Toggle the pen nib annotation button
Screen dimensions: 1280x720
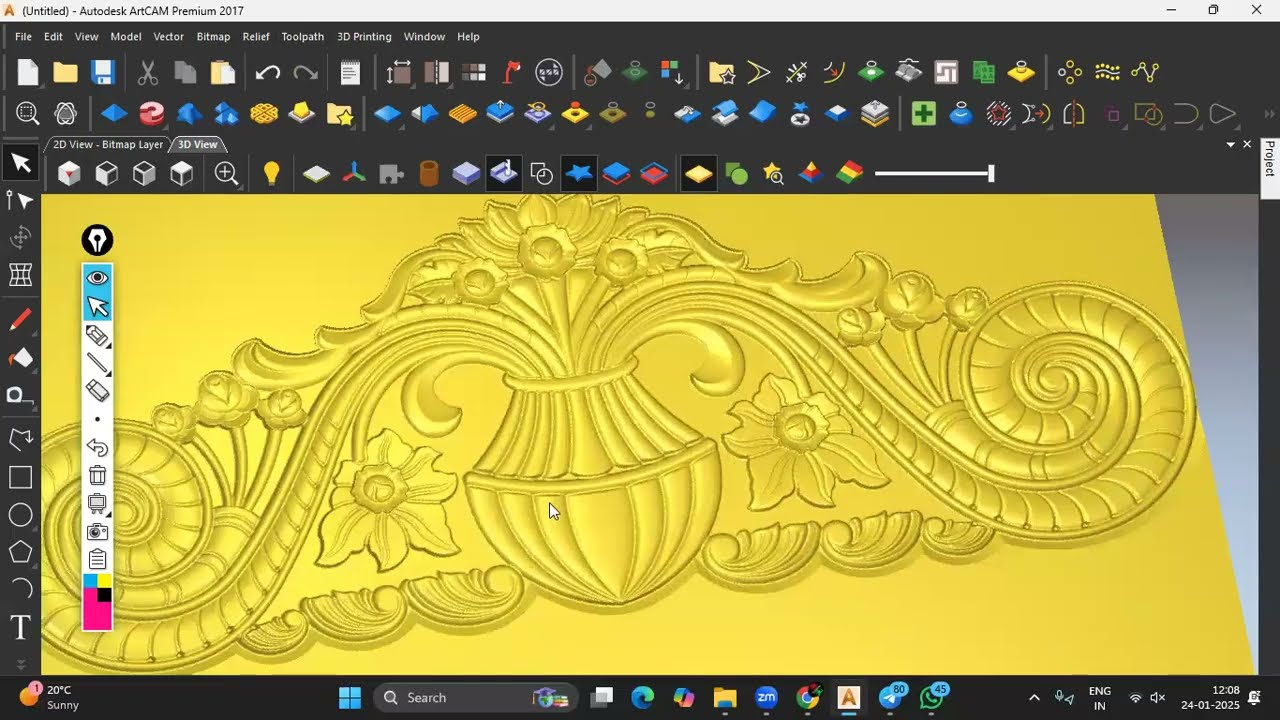(97, 240)
